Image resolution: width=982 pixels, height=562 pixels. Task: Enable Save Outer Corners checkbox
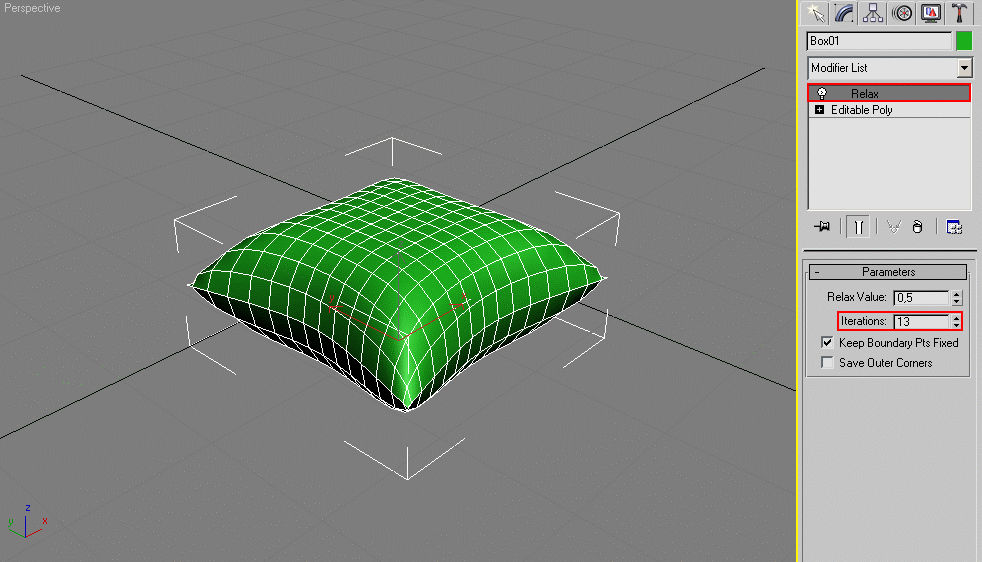[x=827, y=363]
